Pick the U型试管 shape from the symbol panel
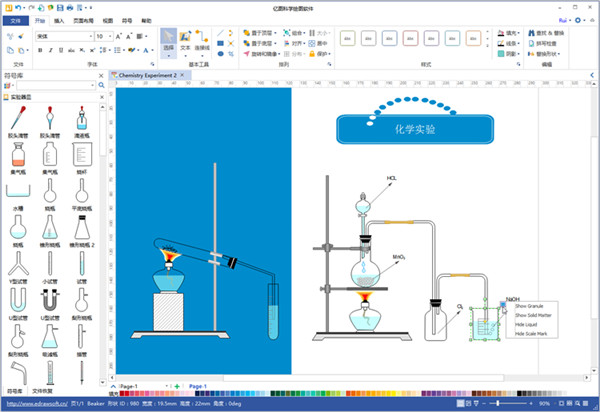This screenshot has height=412, width=600. click(x=18, y=305)
